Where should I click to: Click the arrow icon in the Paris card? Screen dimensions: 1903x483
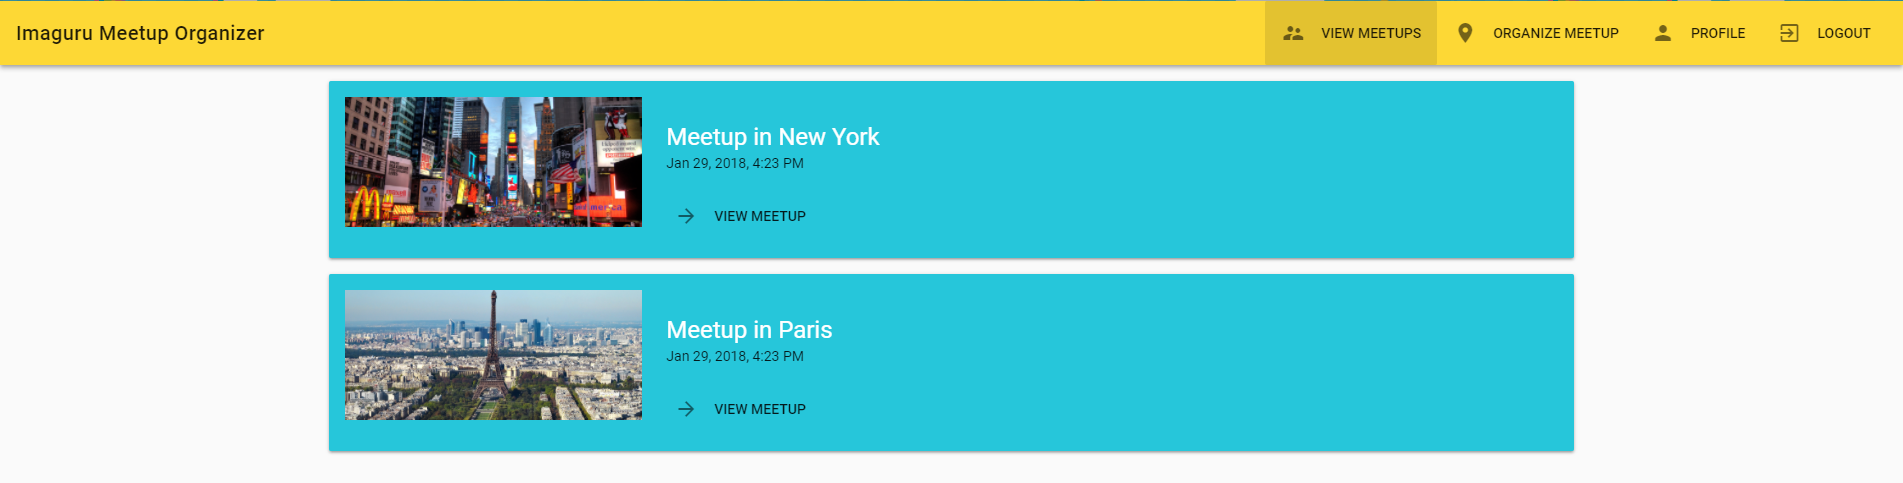686,409
